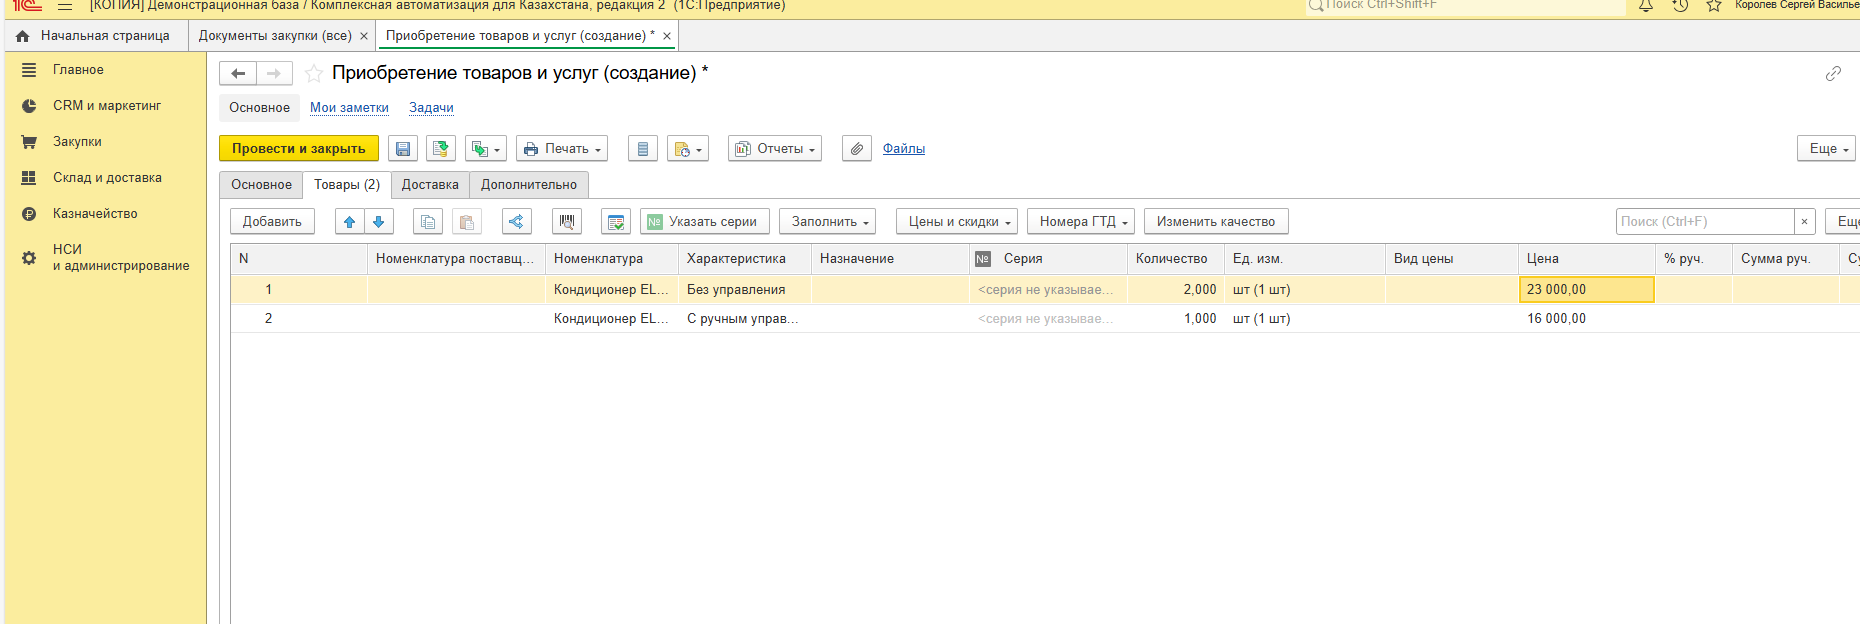Open Закупки section in sidebar

click(77, 142)
